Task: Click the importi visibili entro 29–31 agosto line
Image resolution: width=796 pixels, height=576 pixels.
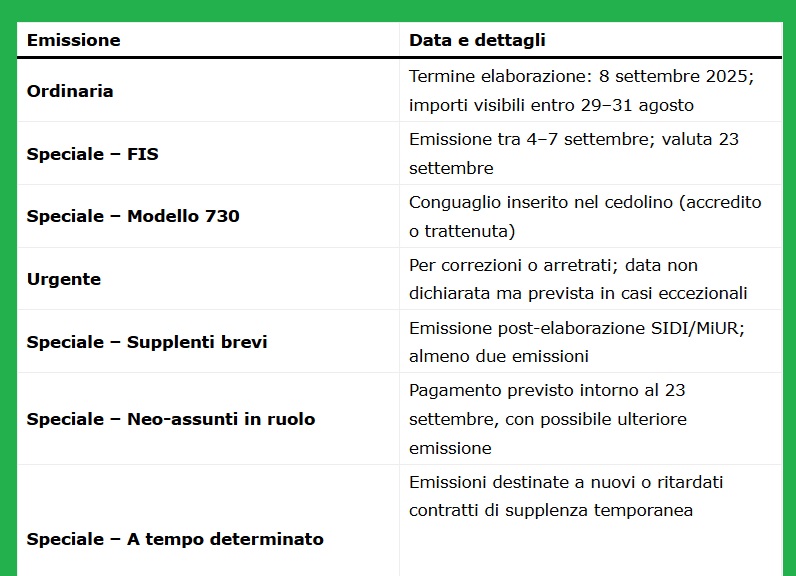Action: [551, 106]
